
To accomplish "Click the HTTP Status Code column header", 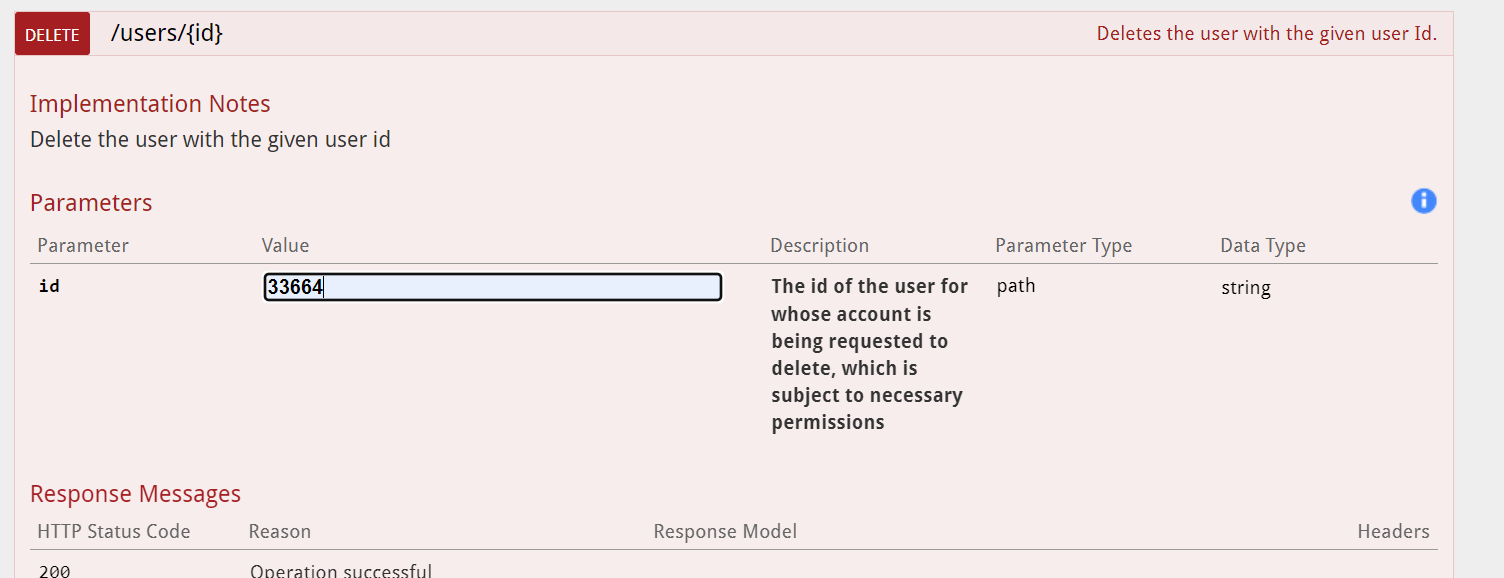I will click(x=113, y=532).
